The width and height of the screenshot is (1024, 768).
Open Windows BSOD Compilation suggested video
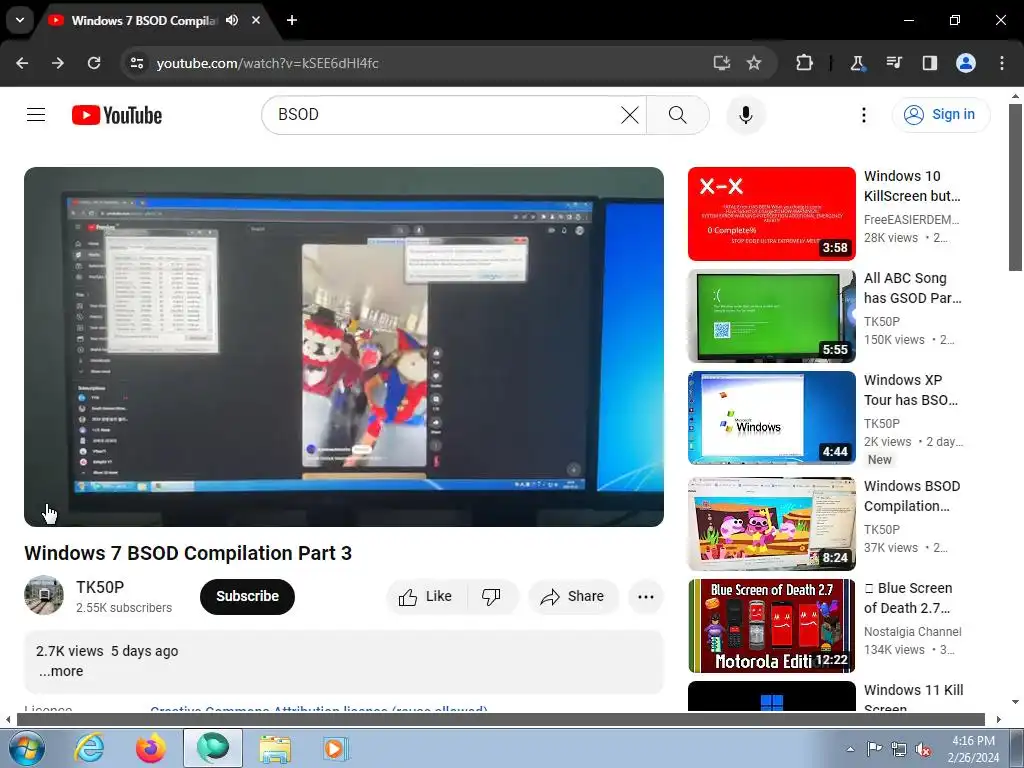click(x=771, y=524)
